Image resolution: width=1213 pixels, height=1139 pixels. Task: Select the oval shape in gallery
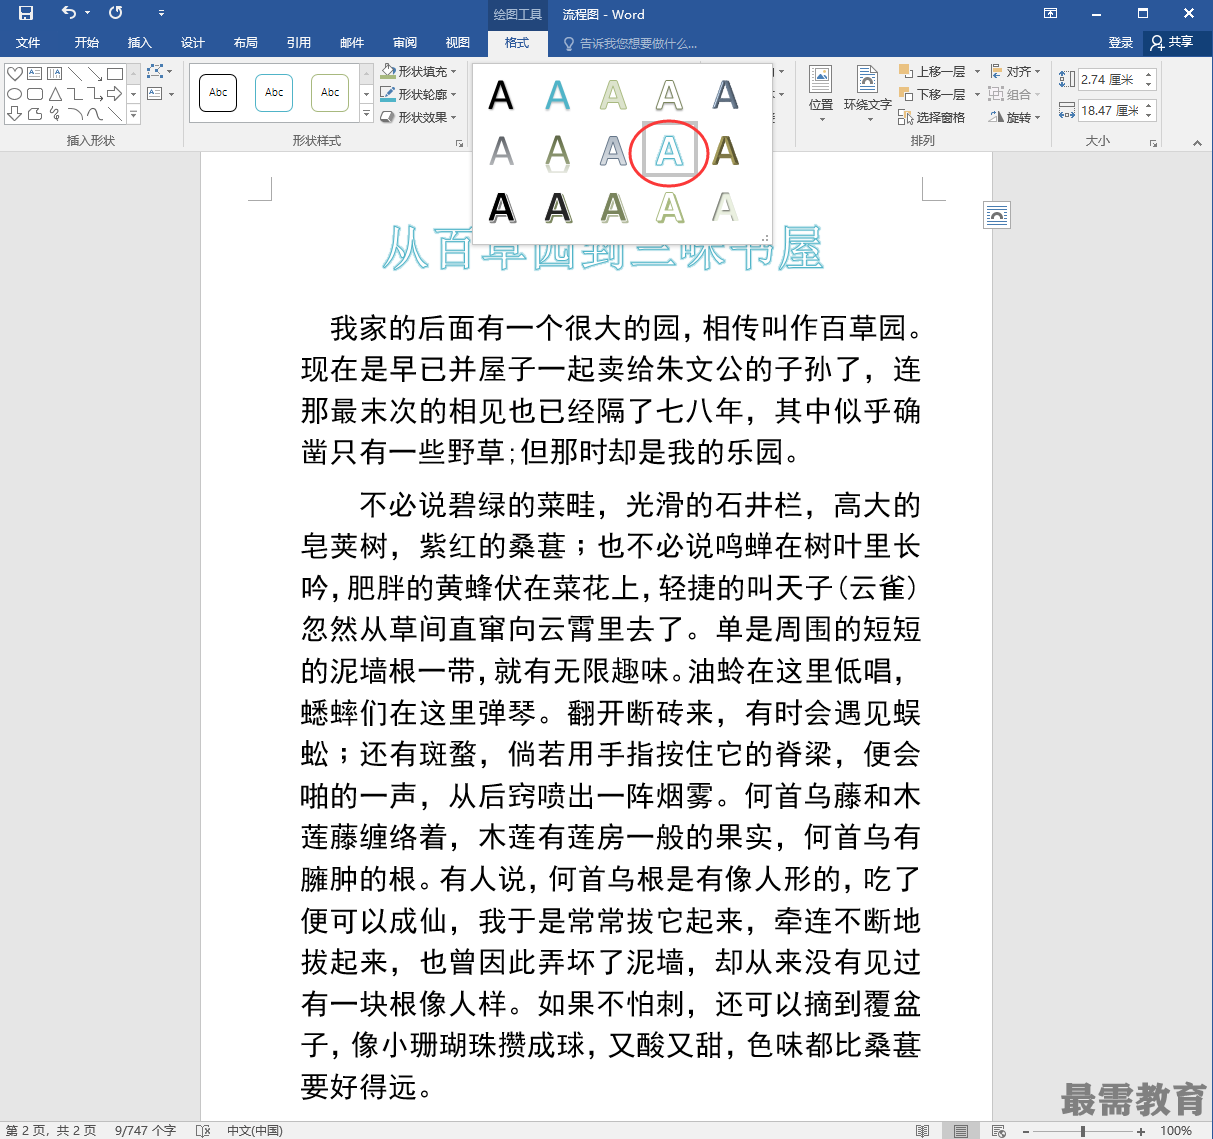point(15,94)
